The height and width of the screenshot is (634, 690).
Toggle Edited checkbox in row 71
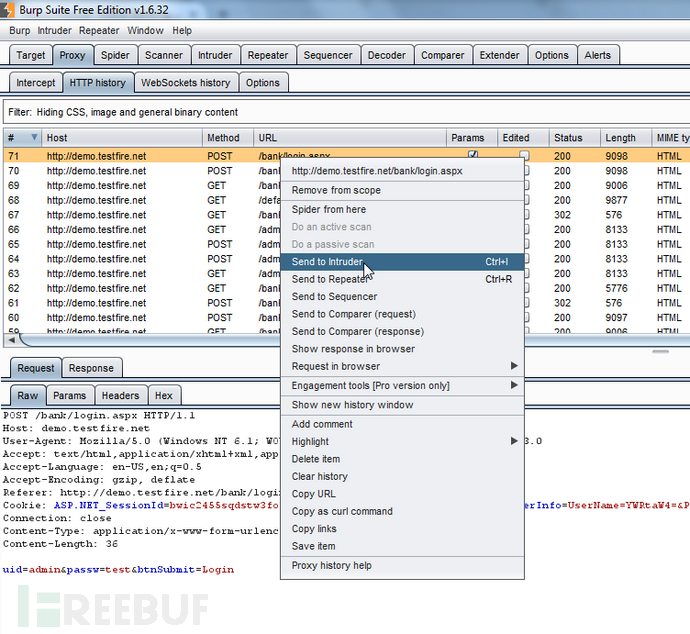[x=524, y=155]
